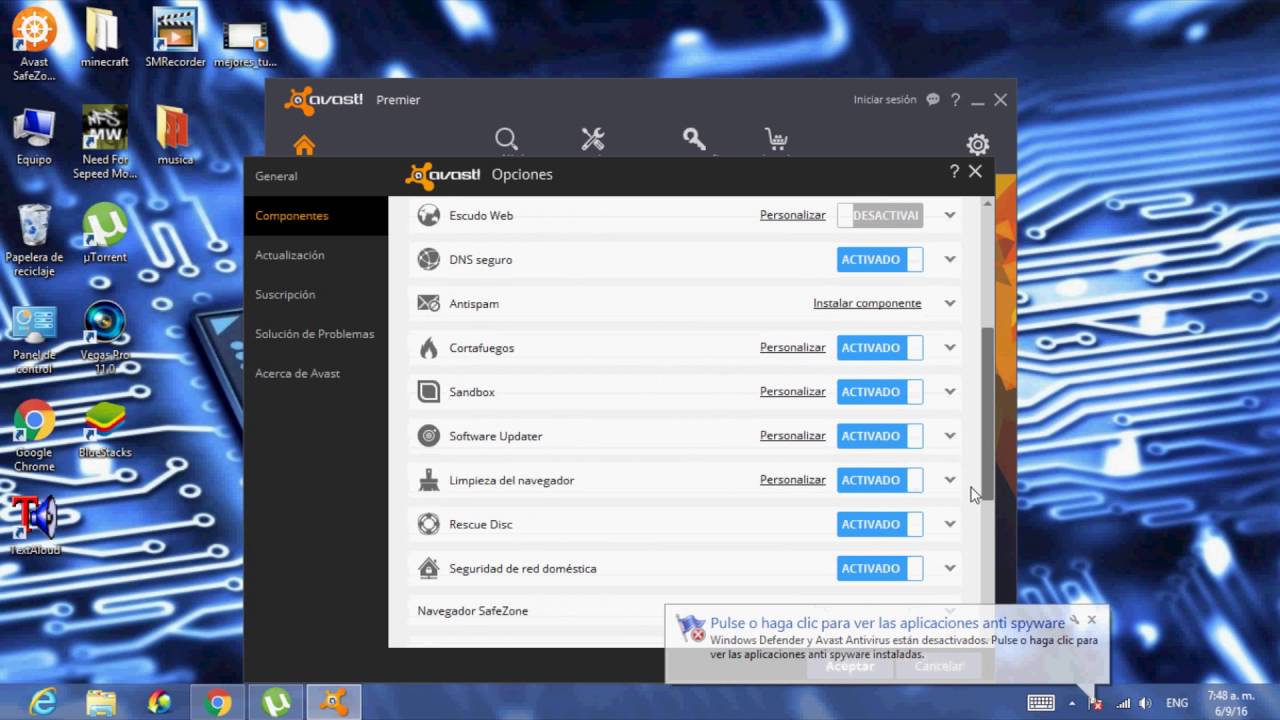Launch Google Chrome from desktop
The width and height of the screenshot is (1280, 720).
tap(34, 436)
